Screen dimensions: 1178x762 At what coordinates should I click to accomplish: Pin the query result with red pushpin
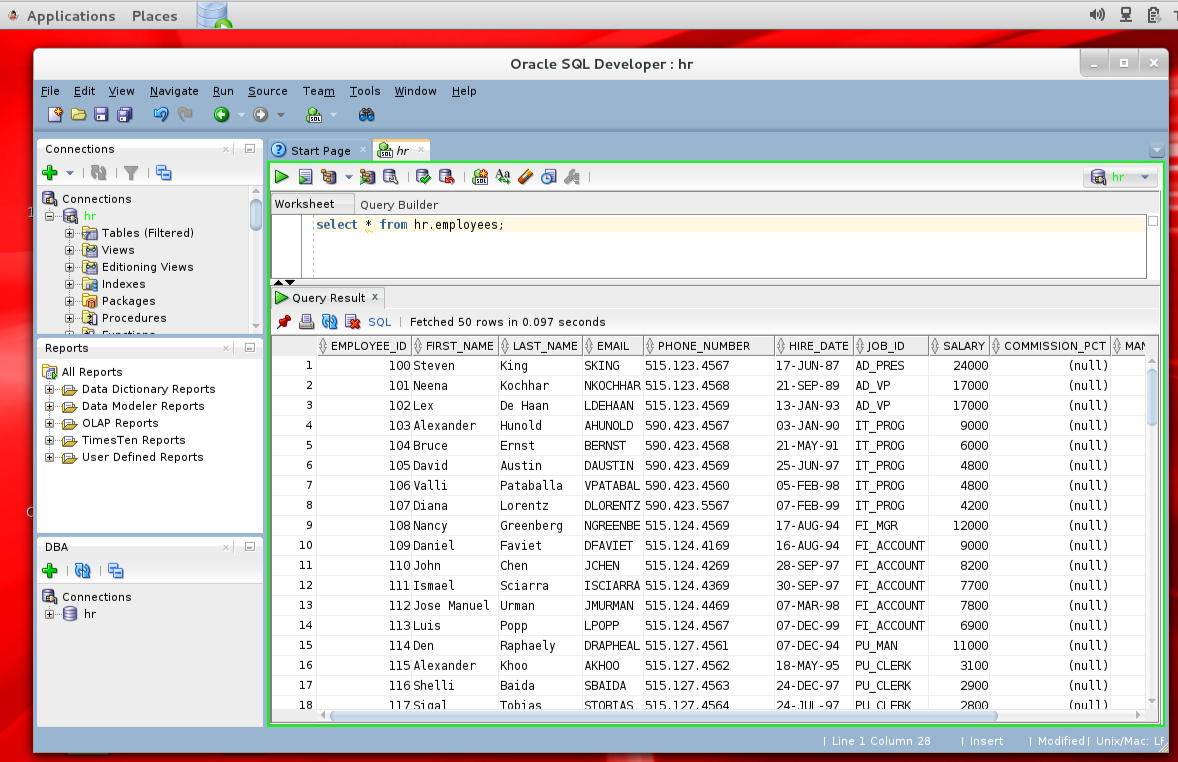(x=284, y=322)
